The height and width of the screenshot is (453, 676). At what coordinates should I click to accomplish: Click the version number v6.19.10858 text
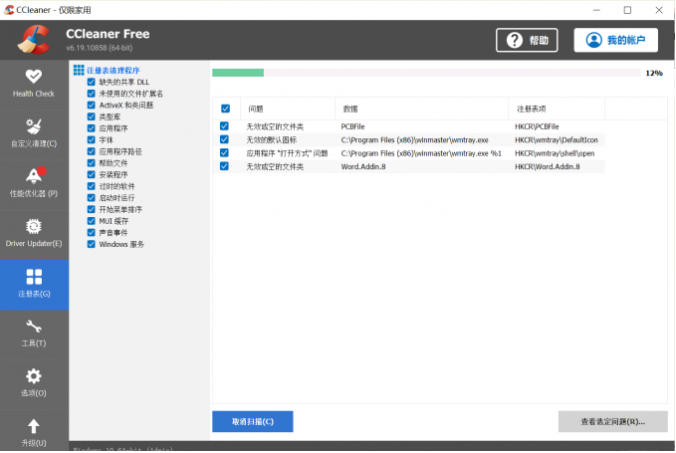[x=99, y=48]
